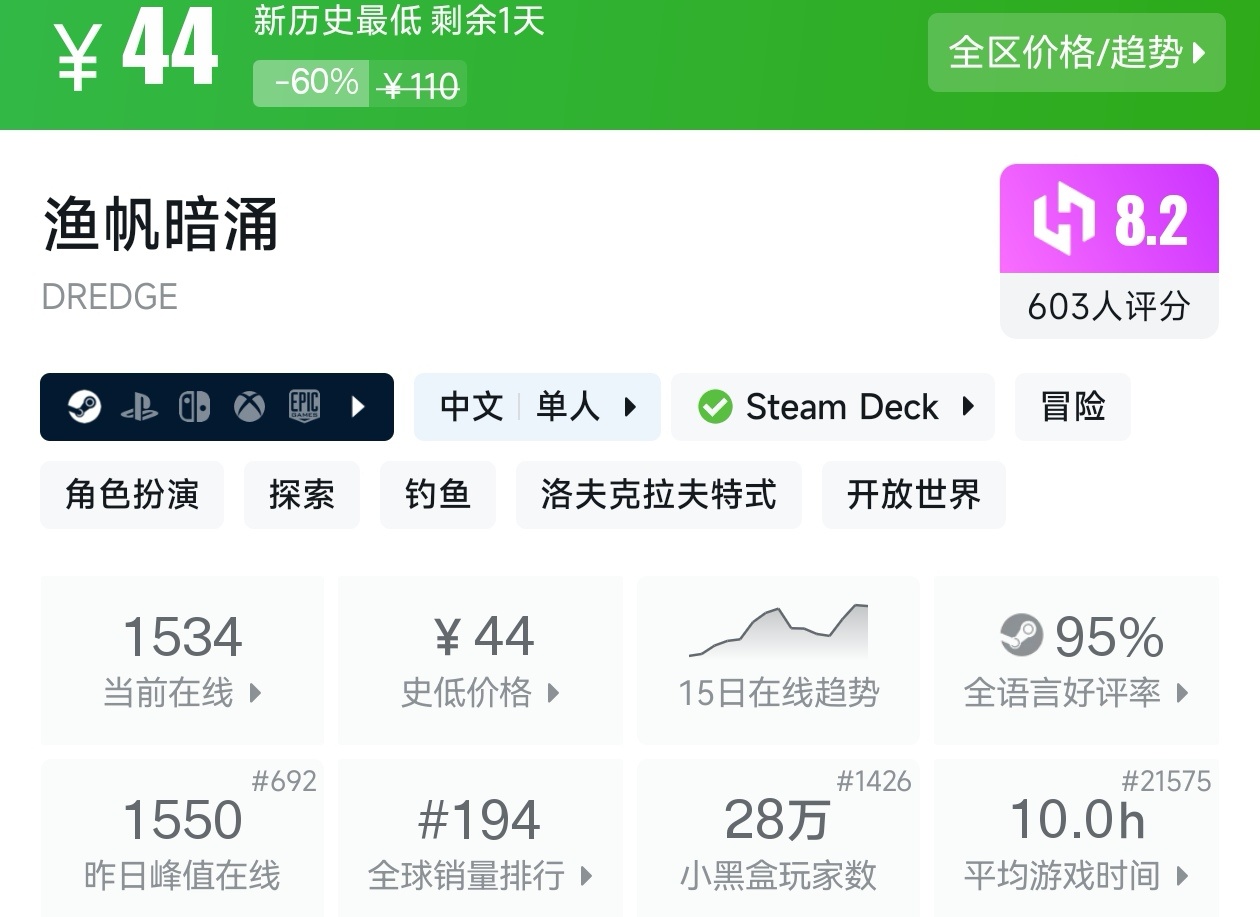Click the -60% discount badge
Image resolution: width=1260 pixels, height=917 pixels.
coord(311,83)
